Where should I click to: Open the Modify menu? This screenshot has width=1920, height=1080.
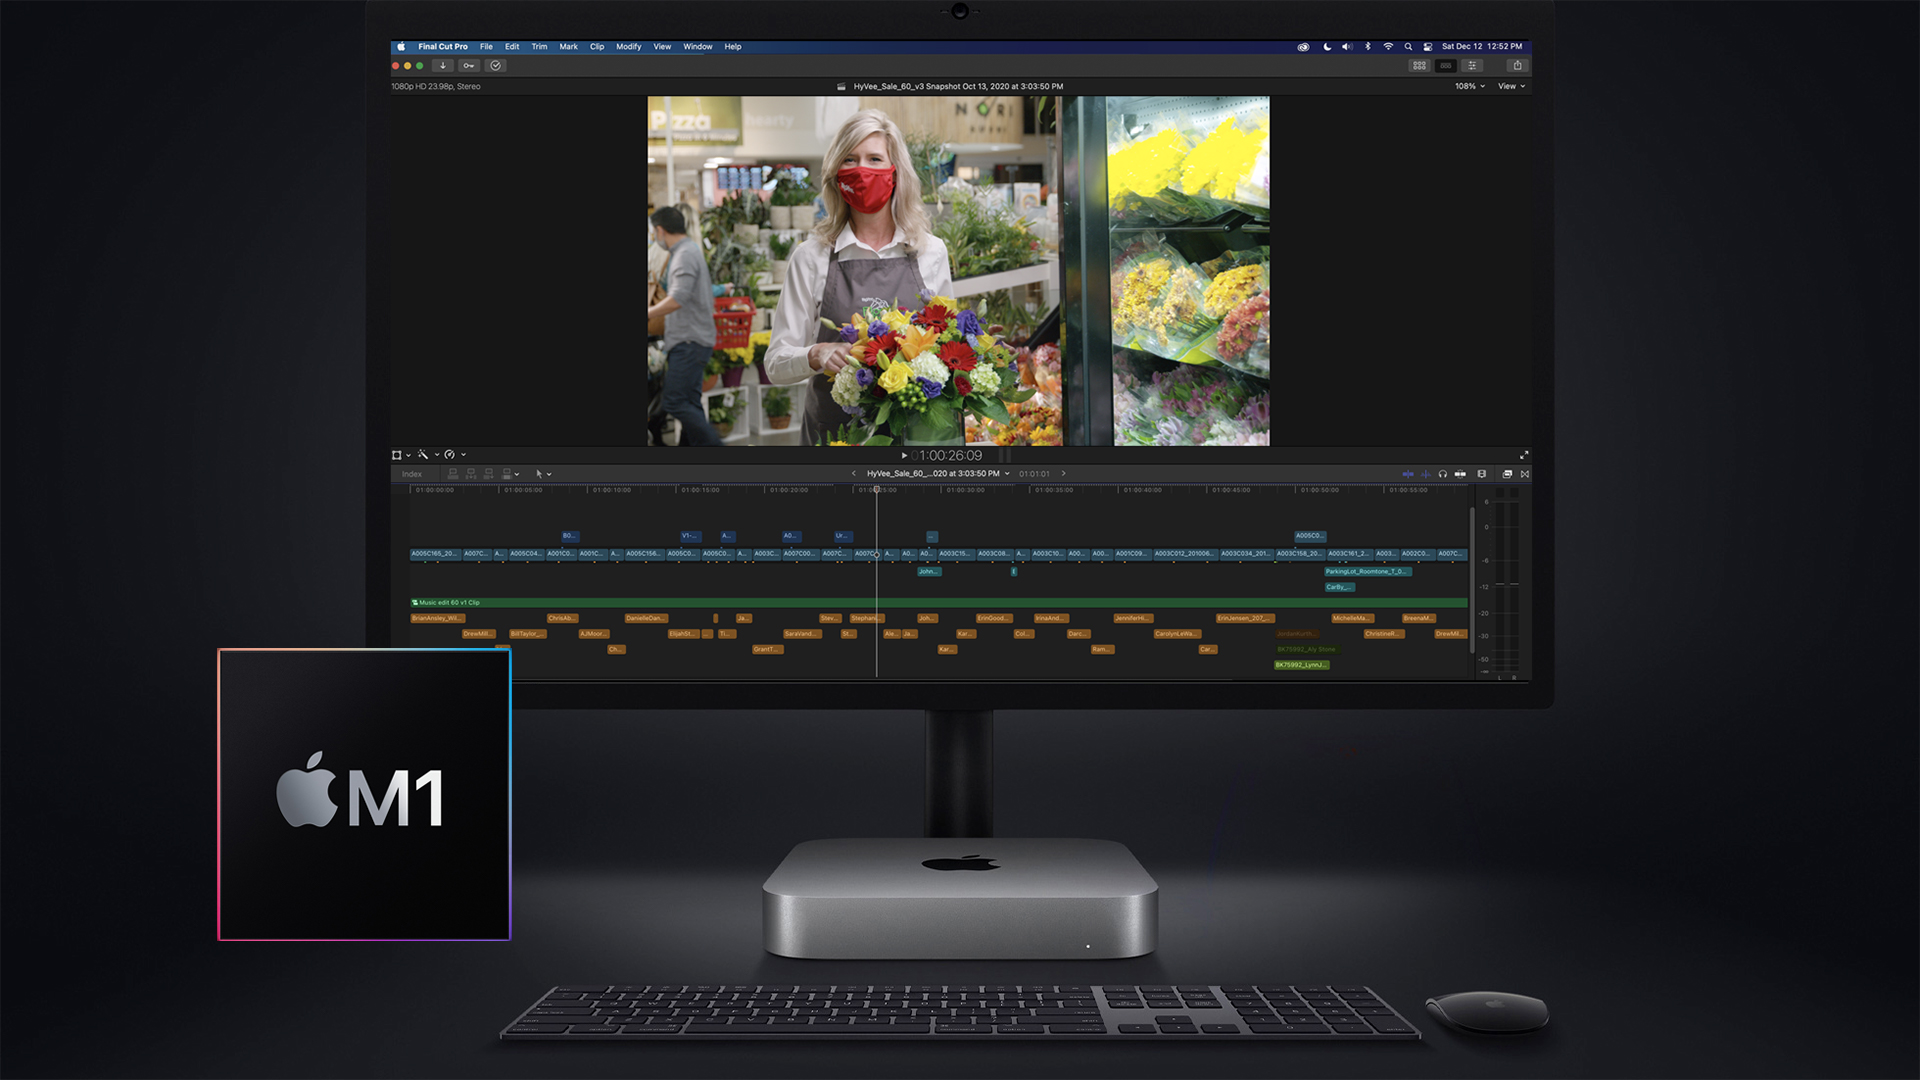point(629,47)
